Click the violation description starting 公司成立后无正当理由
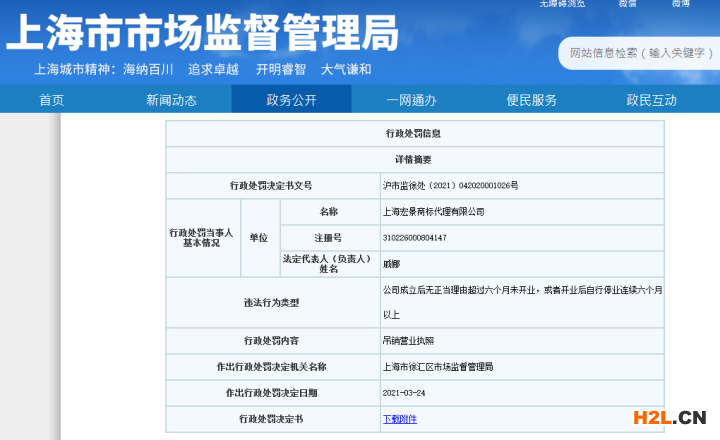 (523, 302)
